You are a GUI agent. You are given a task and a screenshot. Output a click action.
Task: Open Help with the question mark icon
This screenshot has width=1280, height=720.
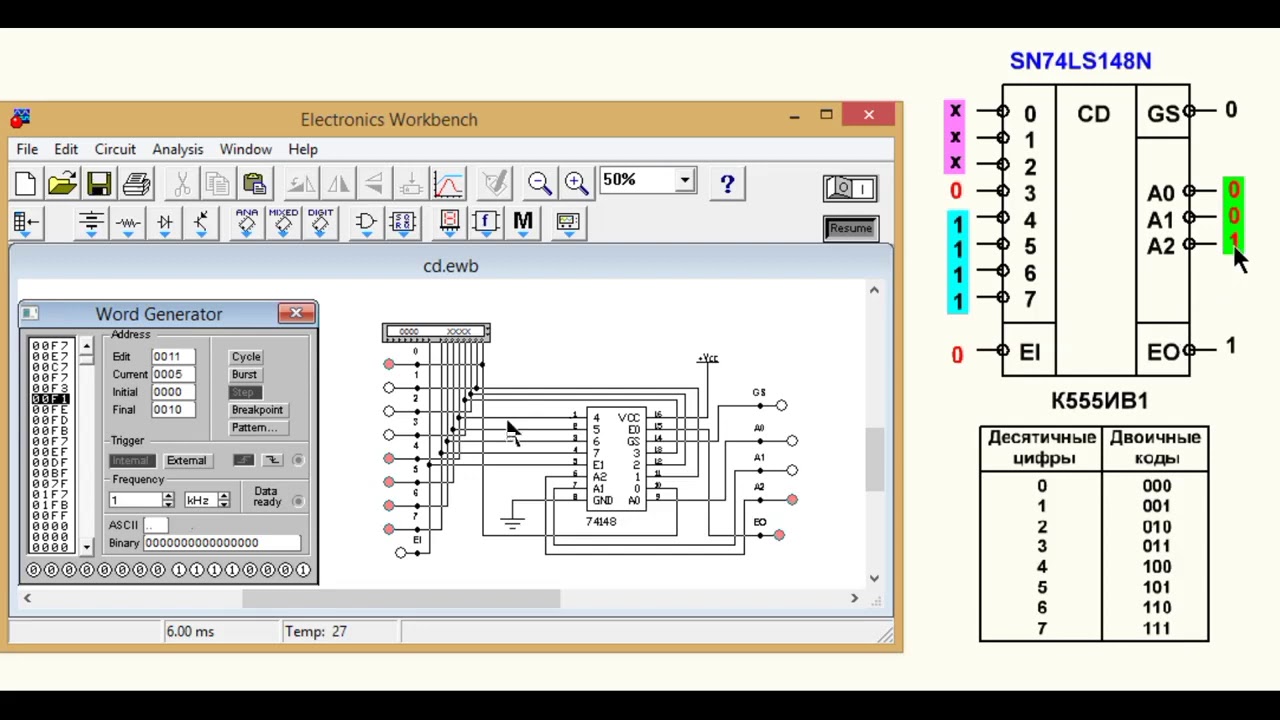pos(727,184)
